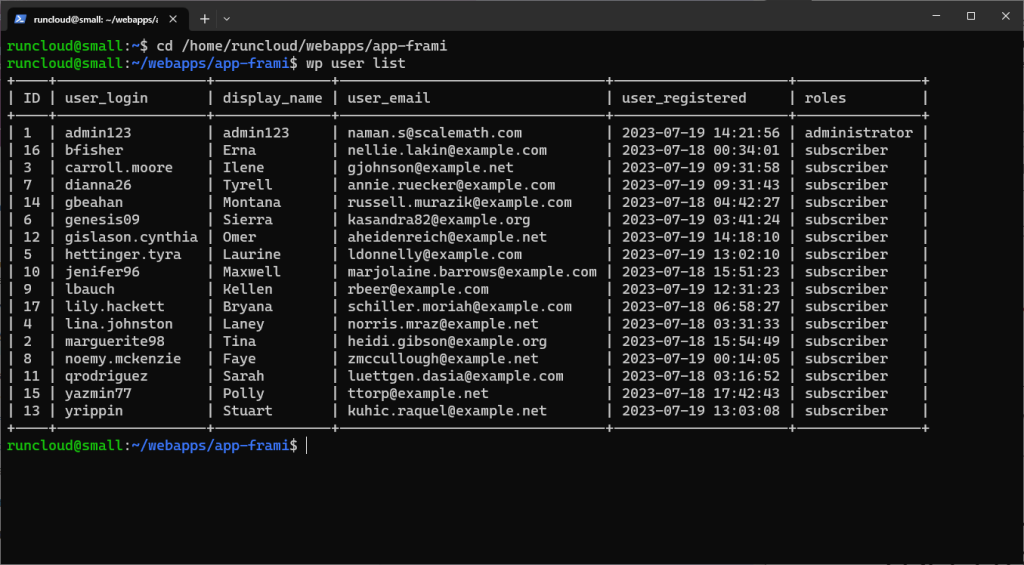Screen dimensions: 1024x565
Task: Close the runcloud@small terminal tab
Action: (x=173, y=19)
